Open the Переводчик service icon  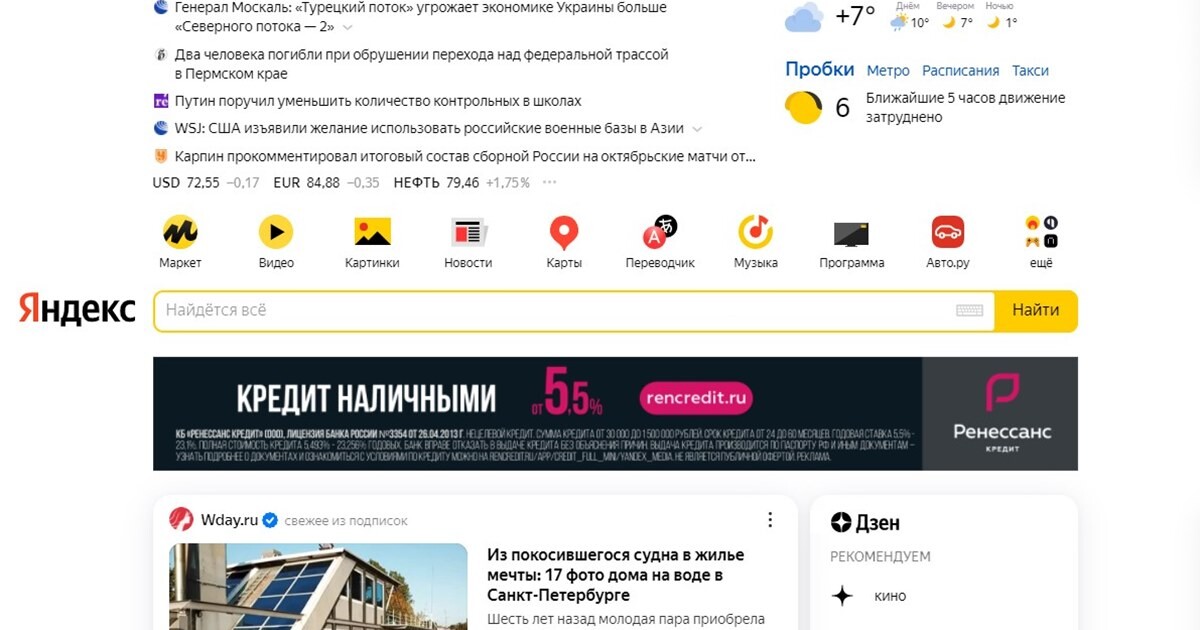click(x=660, y=233)
